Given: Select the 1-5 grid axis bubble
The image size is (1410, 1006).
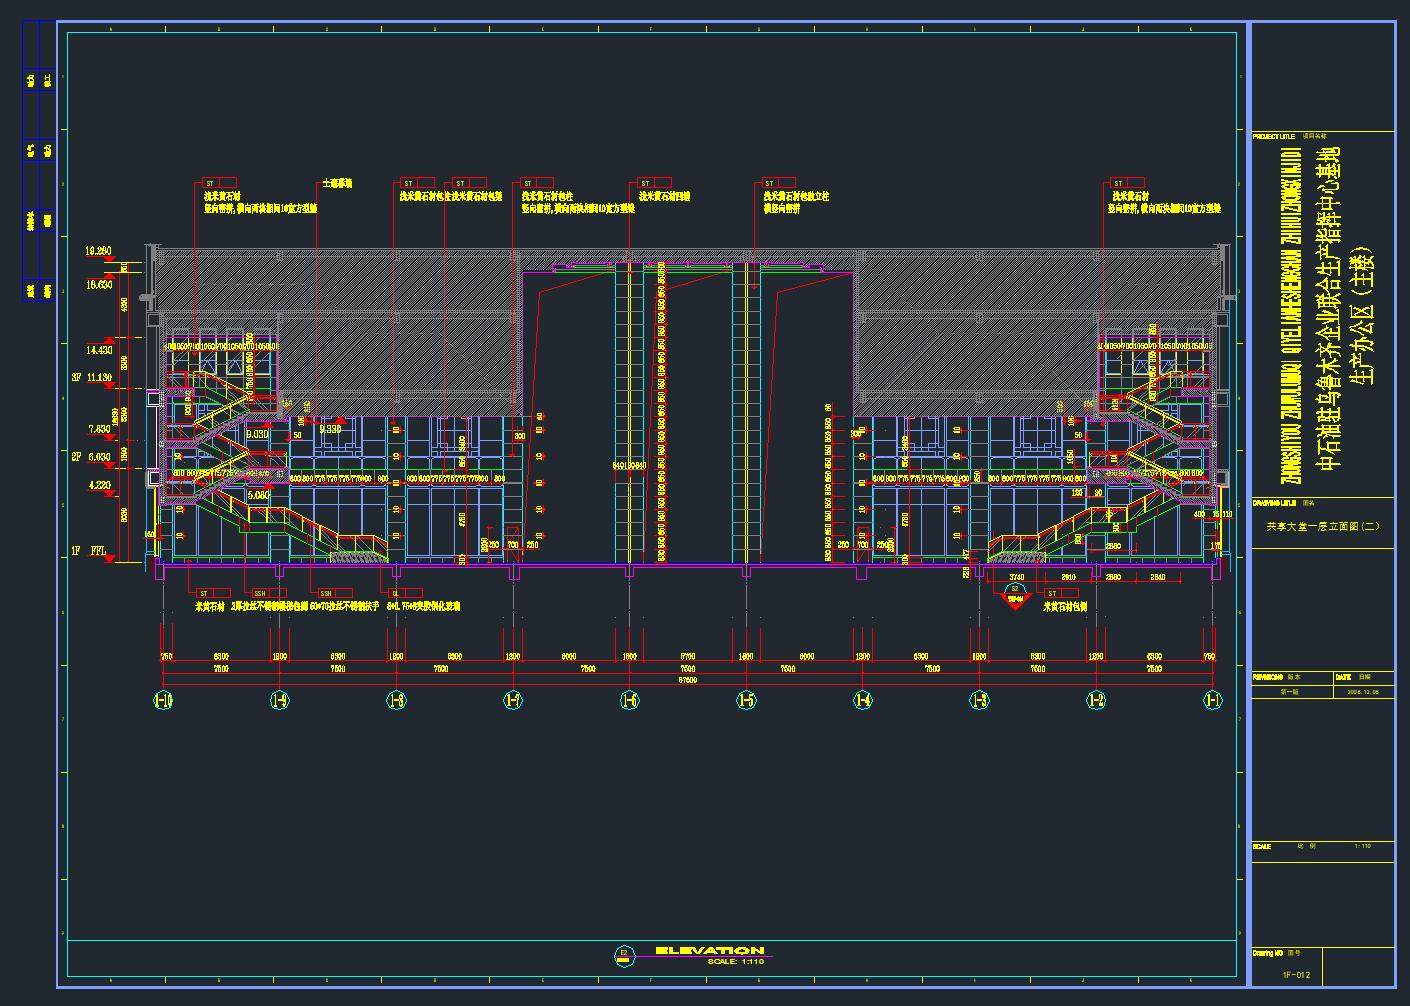Looking at the screenshot, I should point(746,701).
